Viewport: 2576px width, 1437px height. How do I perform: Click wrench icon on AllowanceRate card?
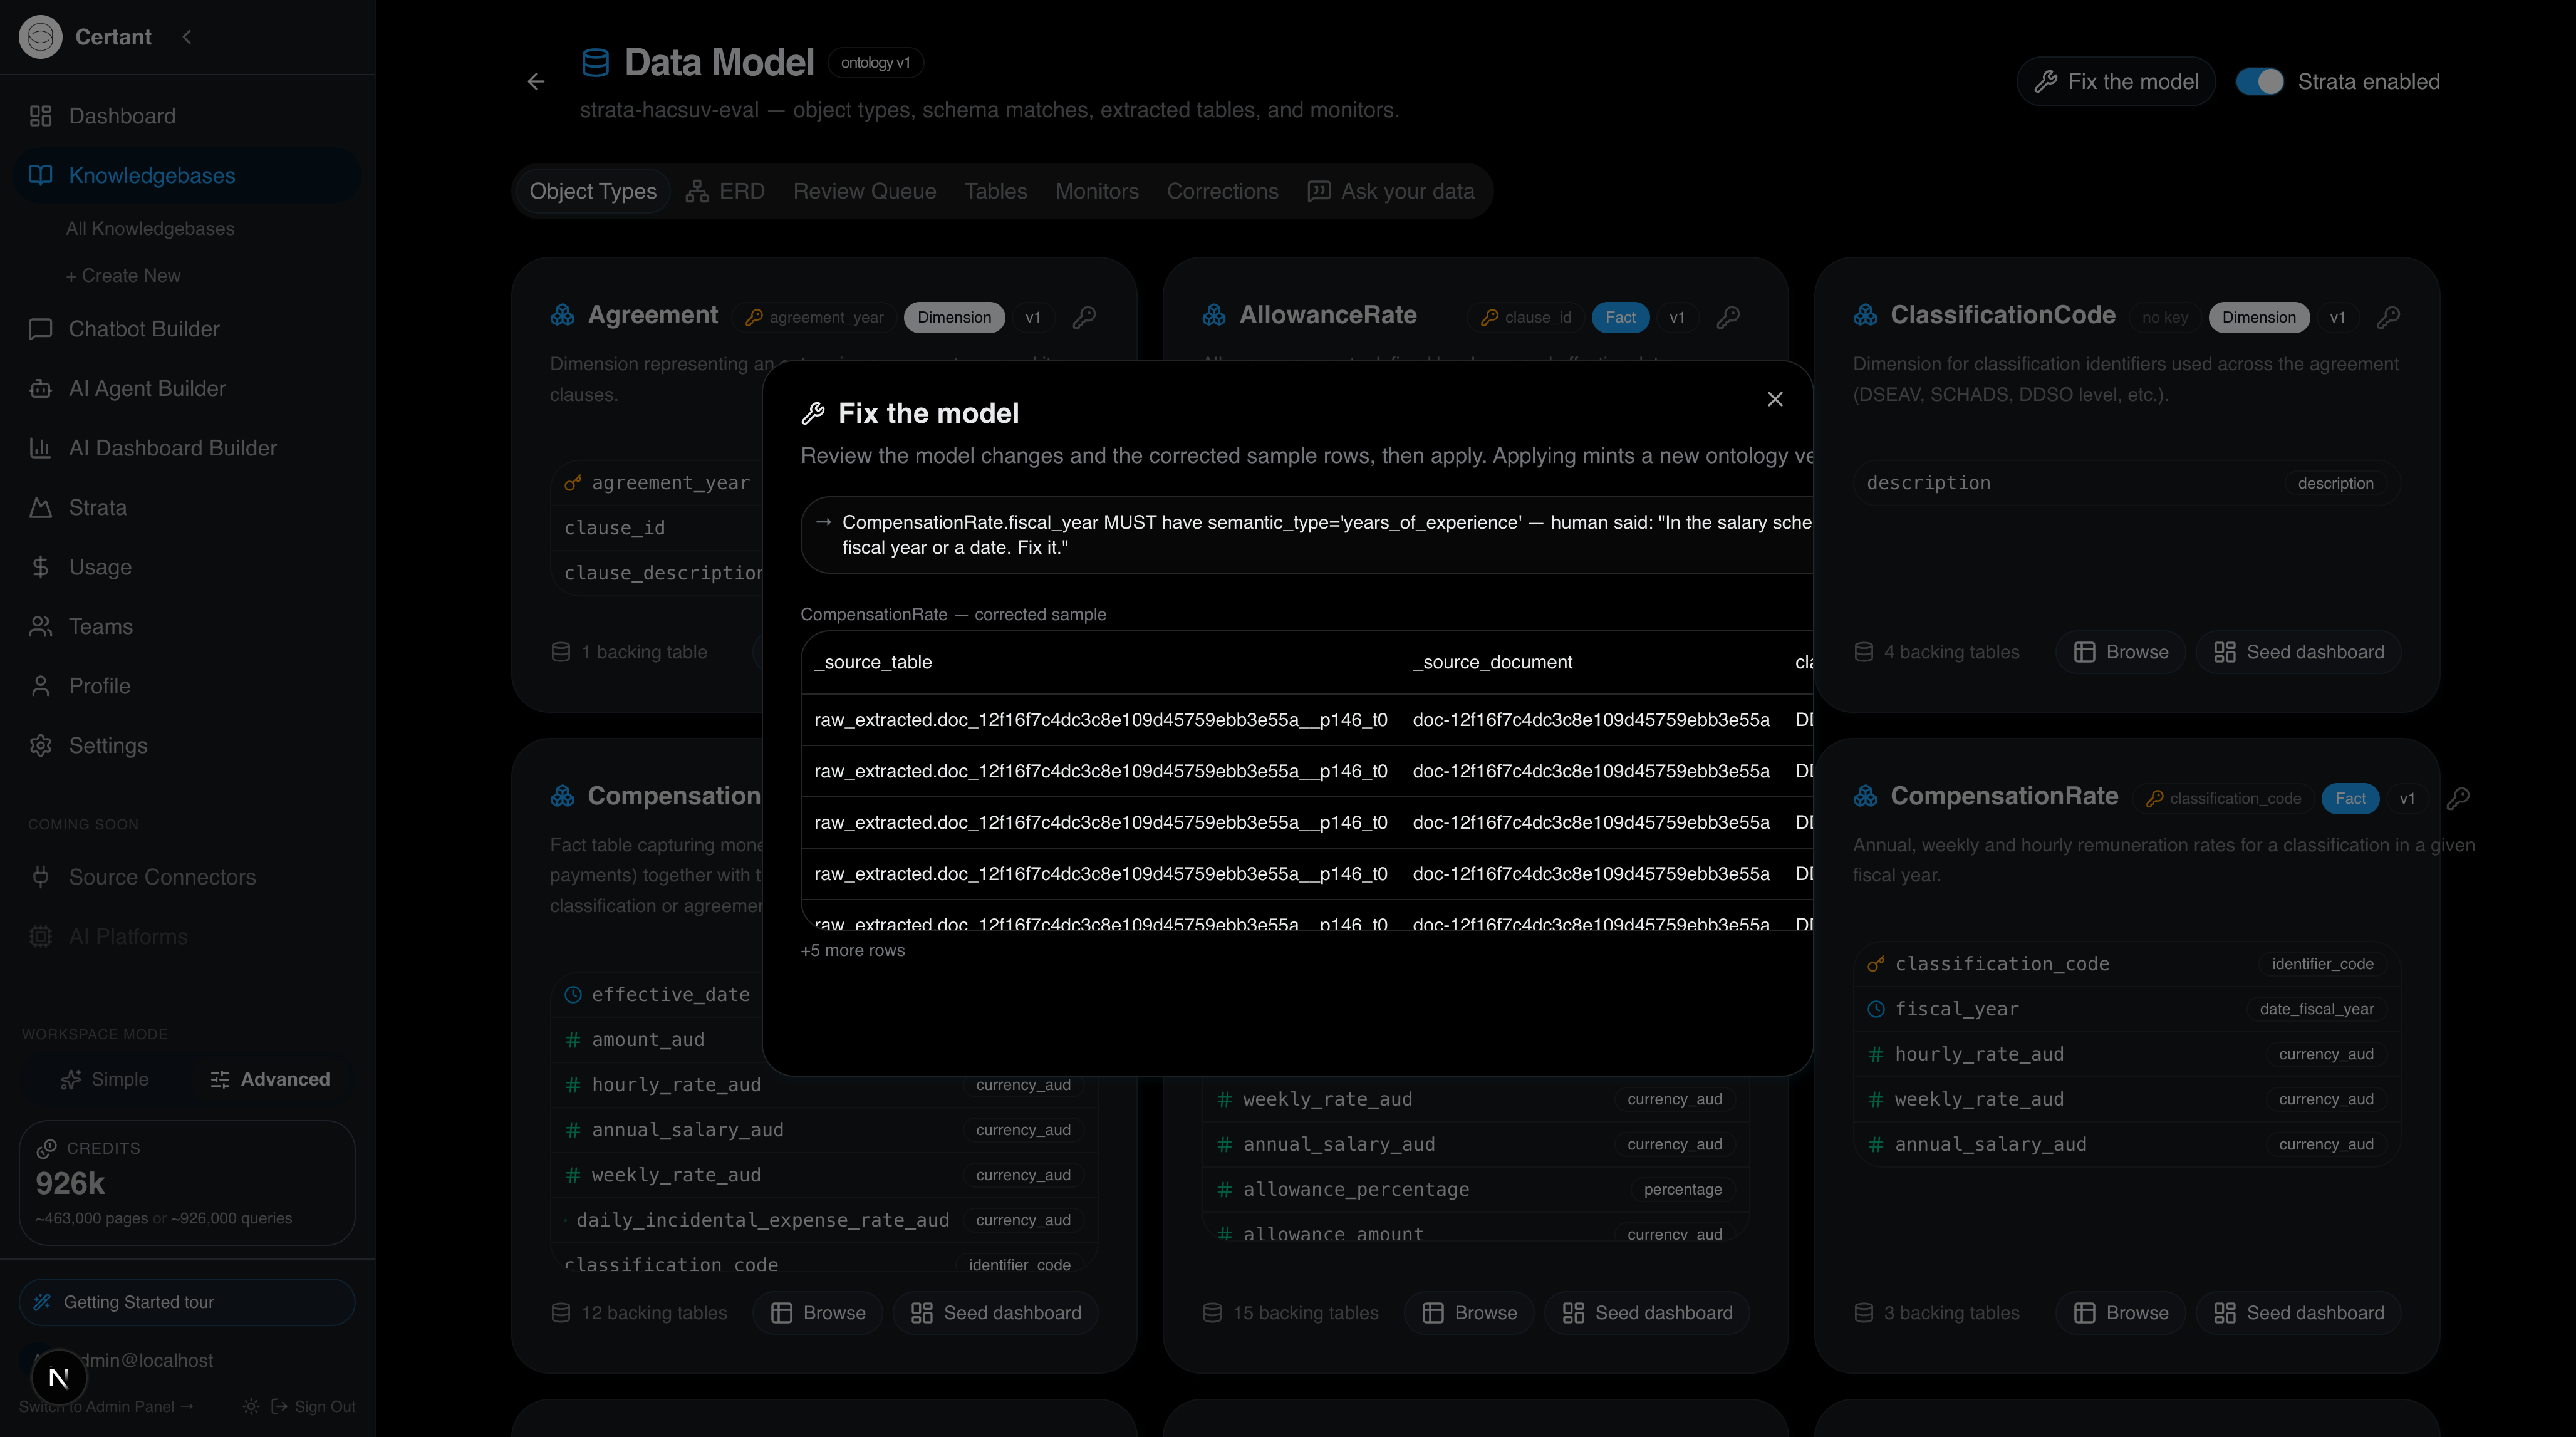pyautogui.click(x=1728, y=317)
